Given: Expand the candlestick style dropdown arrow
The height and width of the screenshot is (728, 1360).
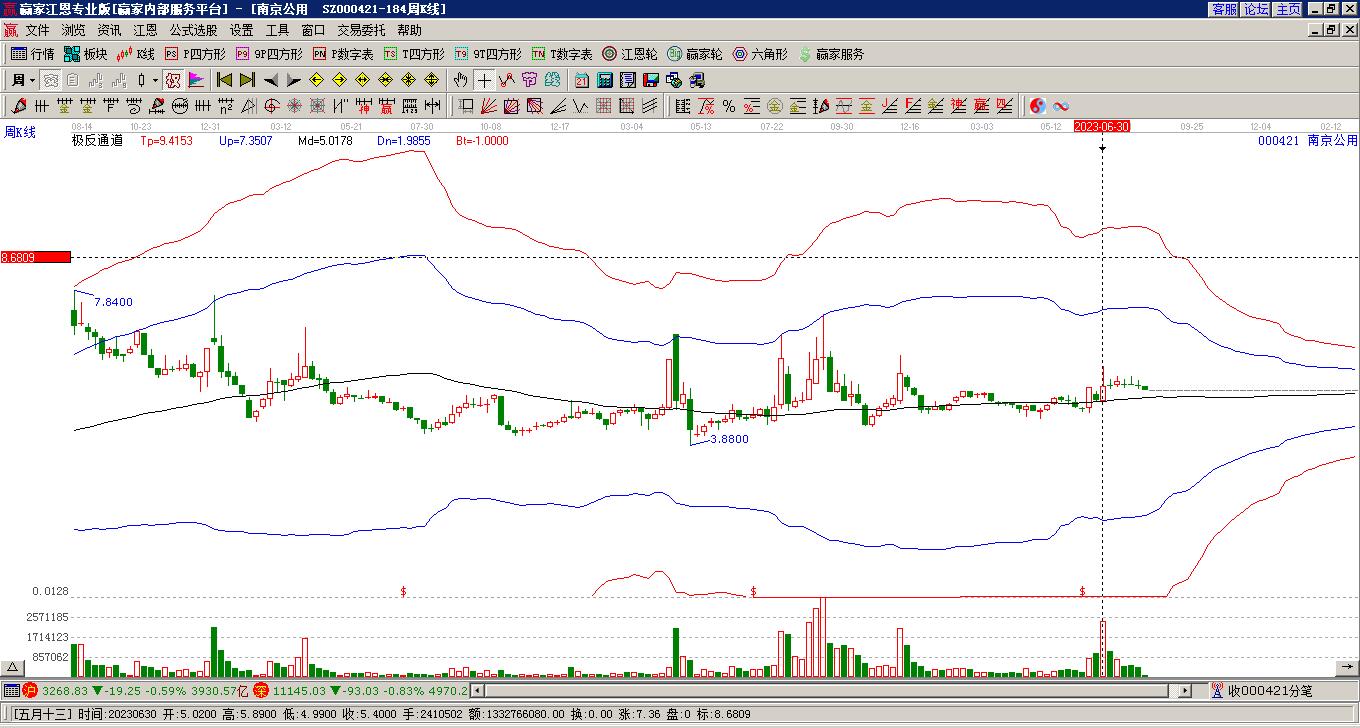Looking at the screenshot, I should point(155,80).
